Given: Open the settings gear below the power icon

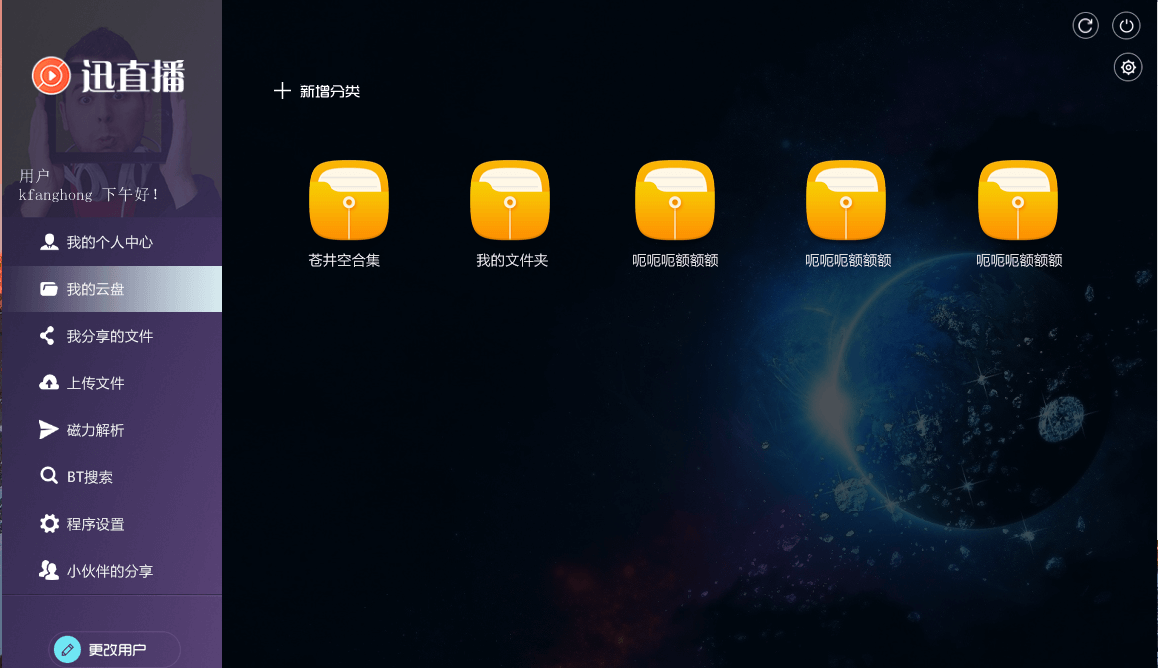Looking at the screenshot, I should pyautogui.click(x=1127, y=67).
